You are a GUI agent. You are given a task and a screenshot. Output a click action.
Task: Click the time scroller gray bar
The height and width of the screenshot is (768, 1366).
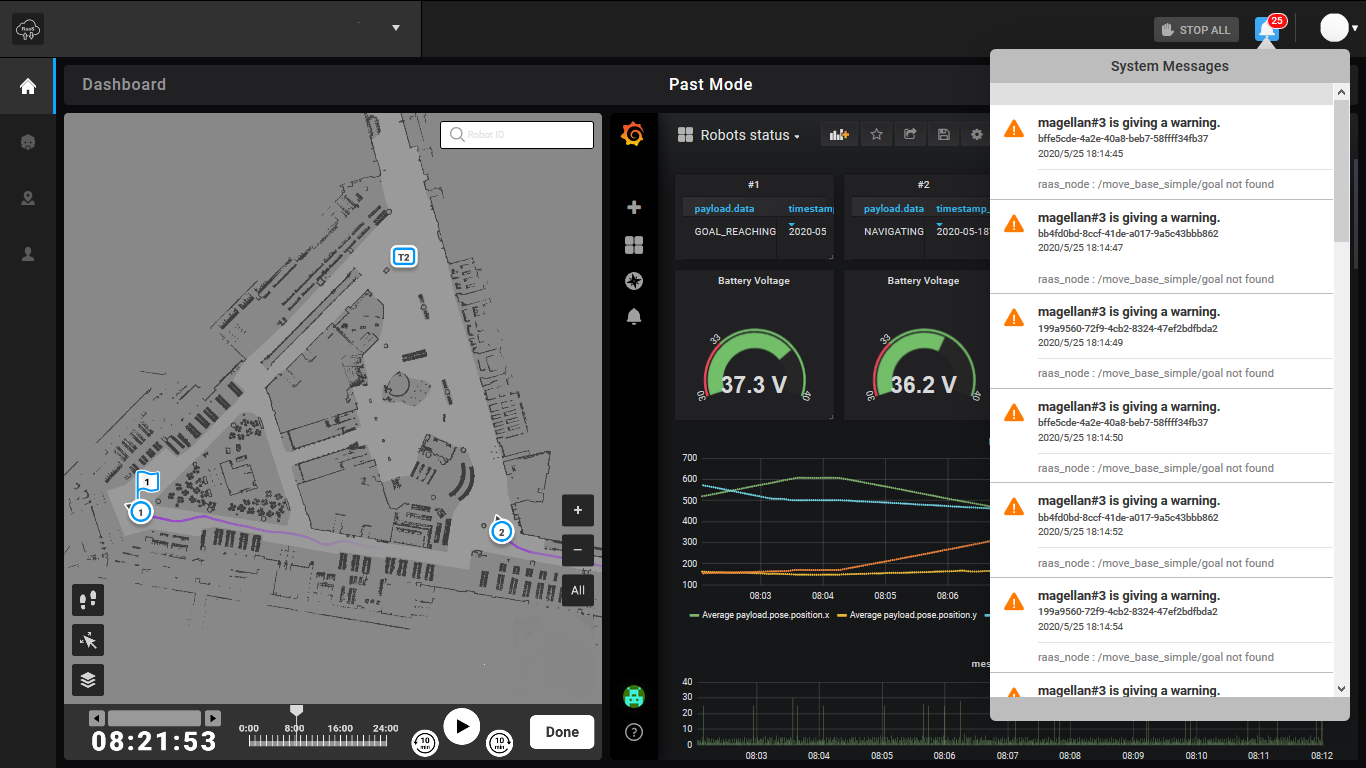coord(154,718)
